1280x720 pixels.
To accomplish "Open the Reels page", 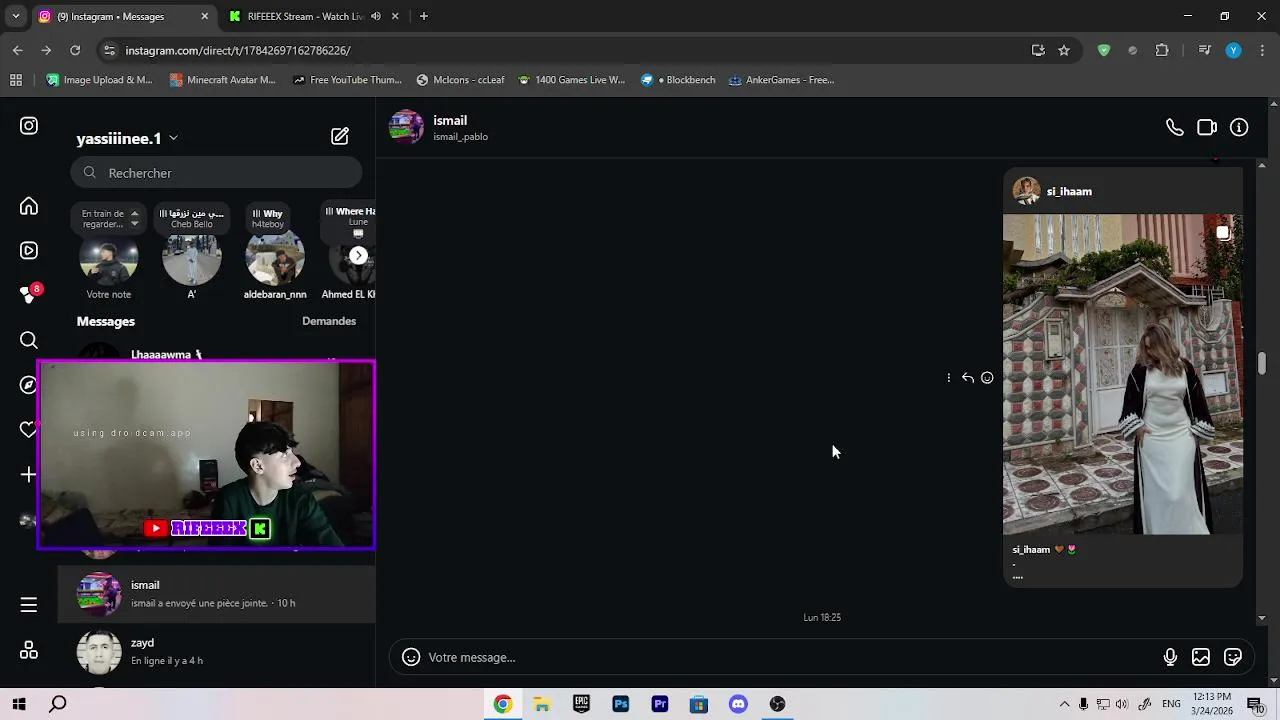I will [x=29, y=251].
